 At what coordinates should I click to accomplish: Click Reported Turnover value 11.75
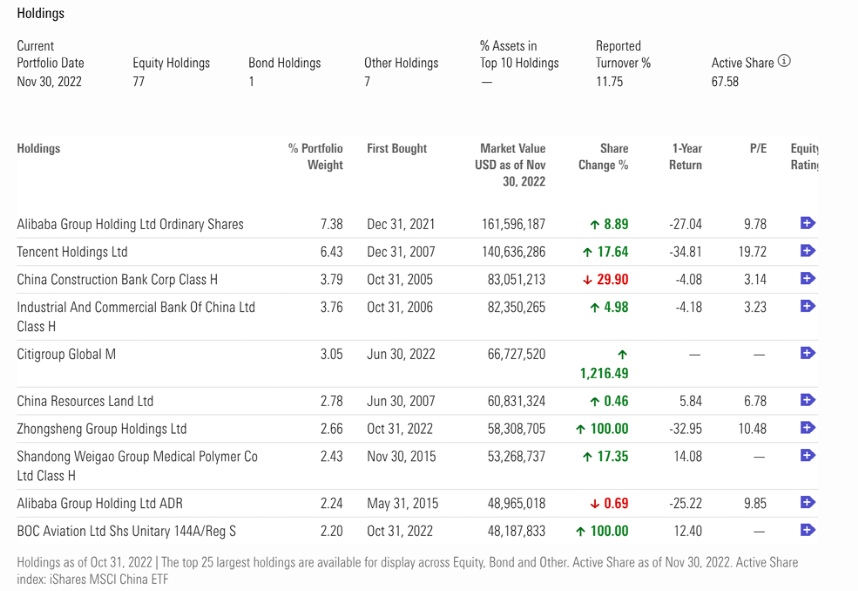609,82
